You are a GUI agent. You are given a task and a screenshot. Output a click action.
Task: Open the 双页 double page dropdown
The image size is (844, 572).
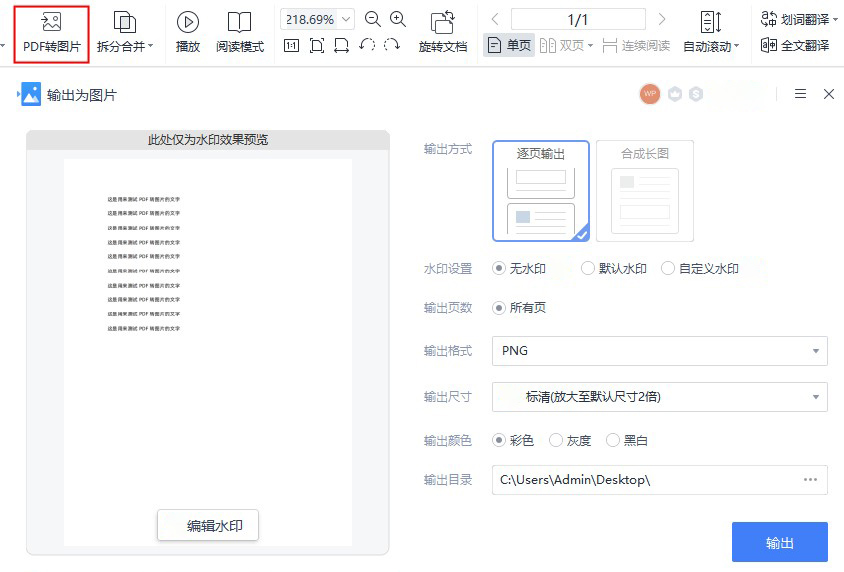pos(566,46)
